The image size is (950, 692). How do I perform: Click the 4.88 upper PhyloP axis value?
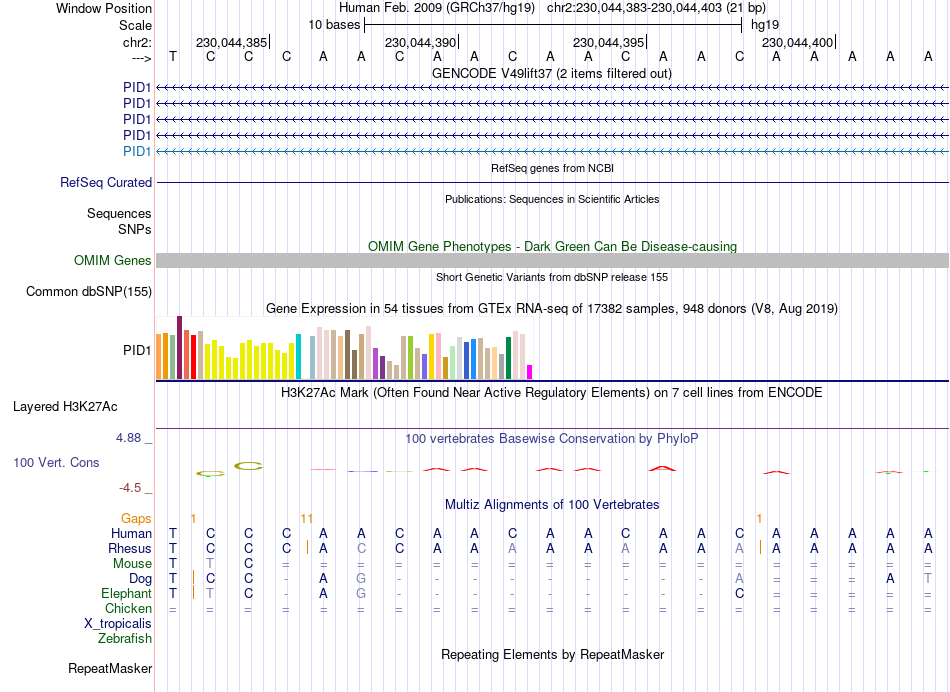click(128, 437)
